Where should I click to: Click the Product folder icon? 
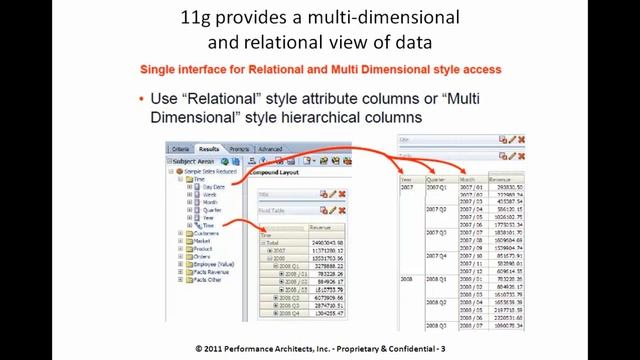pos(189,249)
